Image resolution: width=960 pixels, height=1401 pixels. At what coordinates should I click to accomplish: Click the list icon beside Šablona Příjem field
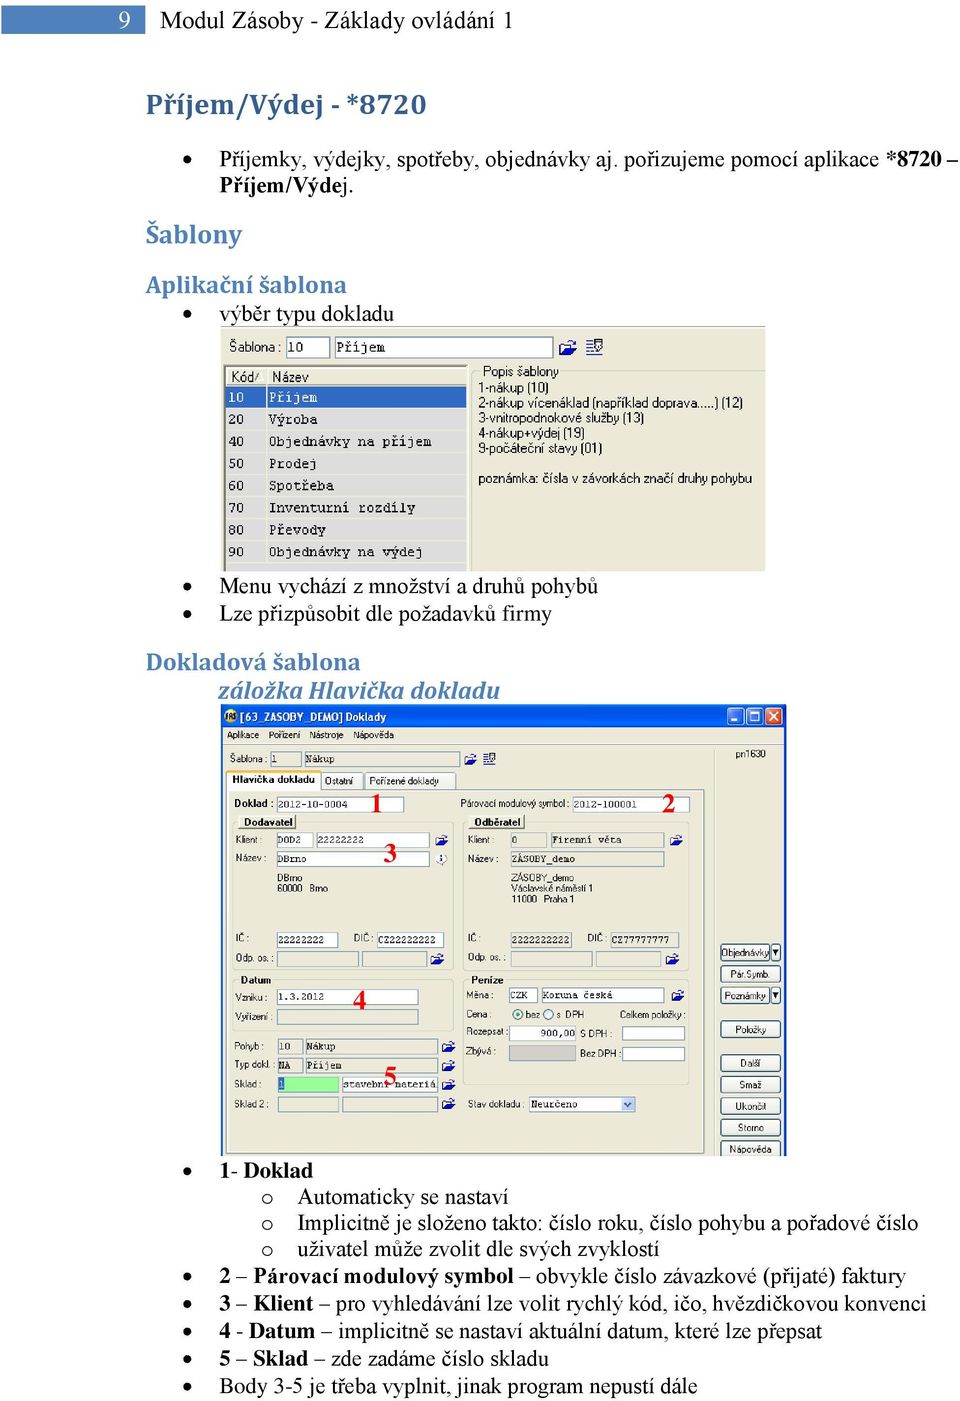click(x=594, y=347)
